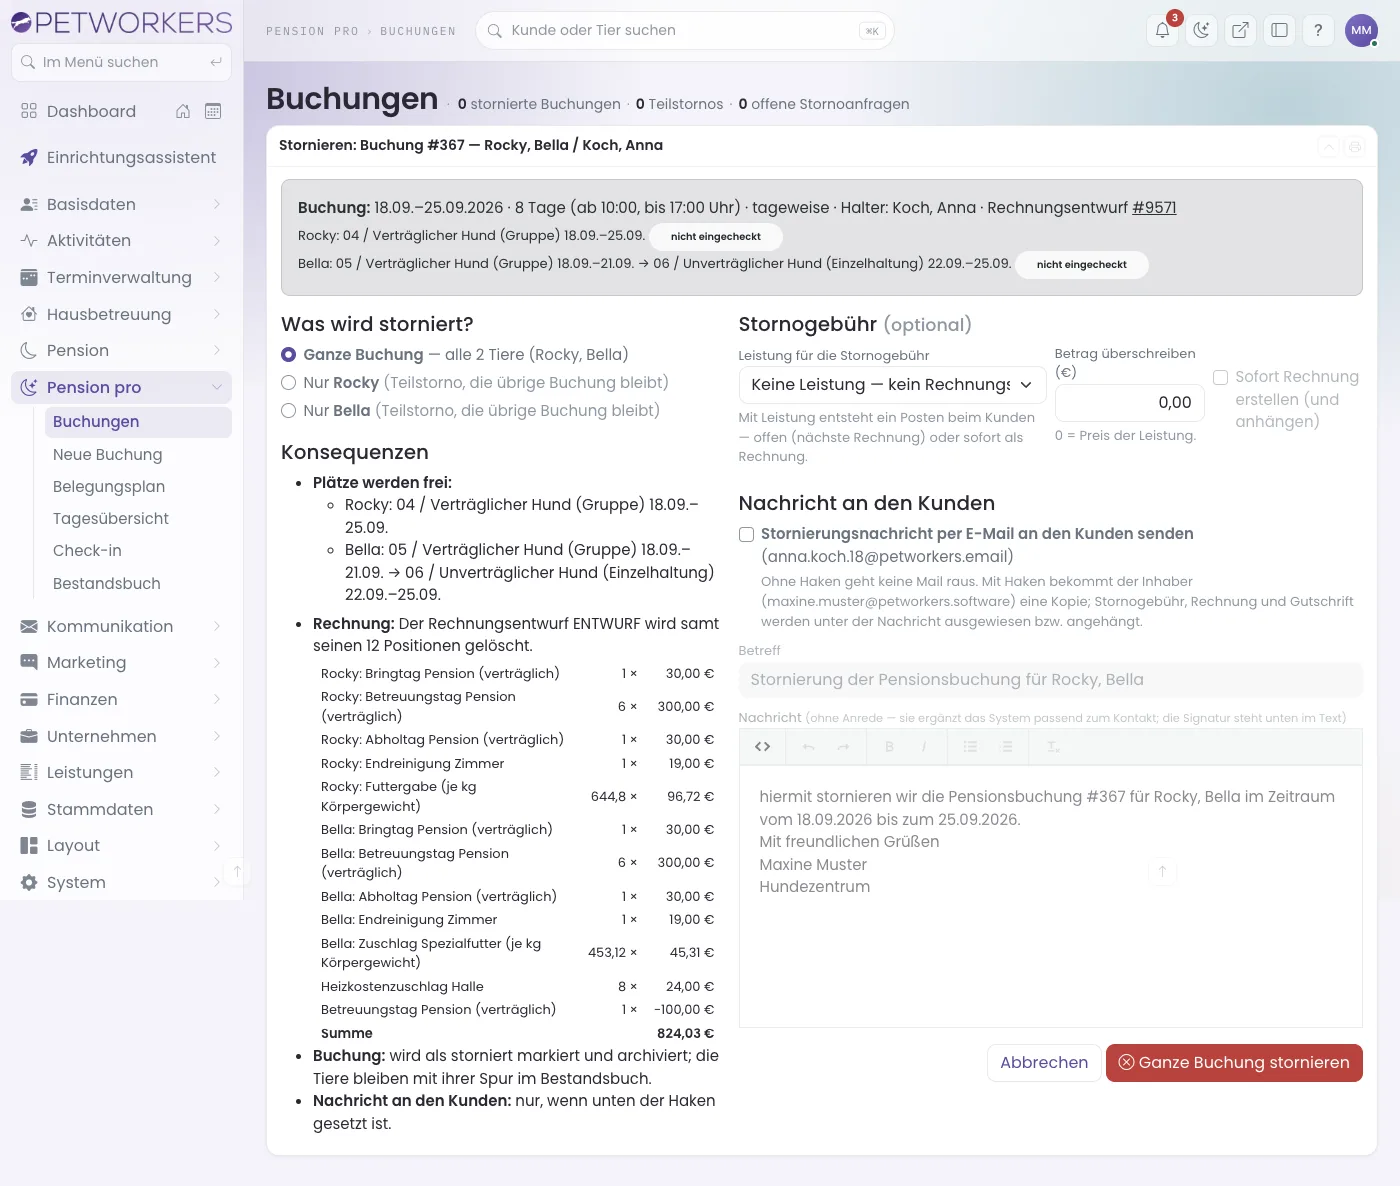Click 'Ganze Buchung stornieren' button
Image resolution: width=1400 pixels, height=1186 pixels.
(1234, 1063)
